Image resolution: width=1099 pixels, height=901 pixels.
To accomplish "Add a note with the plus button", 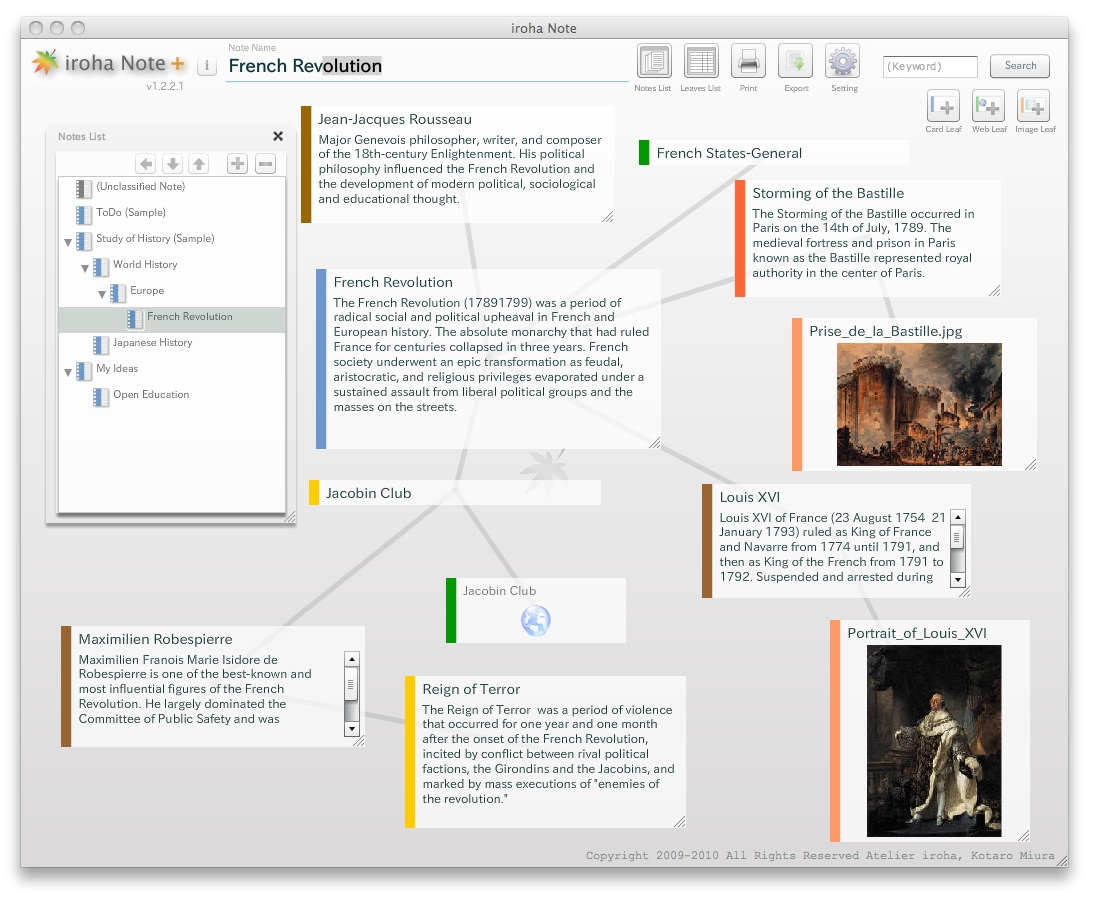I will coord(238,164).
